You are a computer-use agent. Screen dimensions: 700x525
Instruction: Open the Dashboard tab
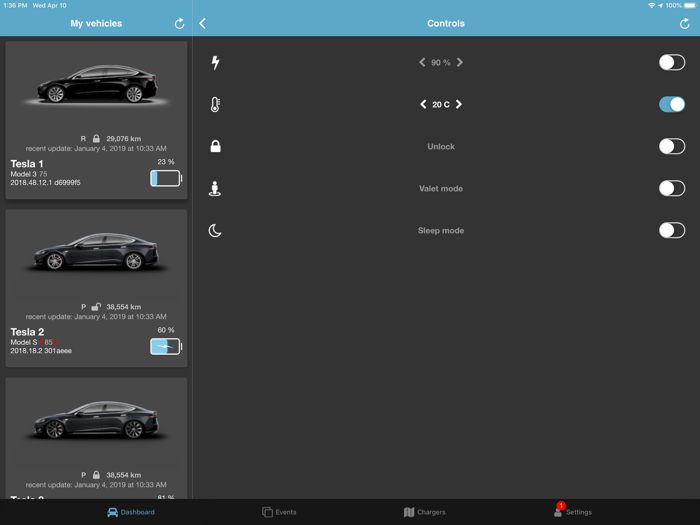pos(131,512)
